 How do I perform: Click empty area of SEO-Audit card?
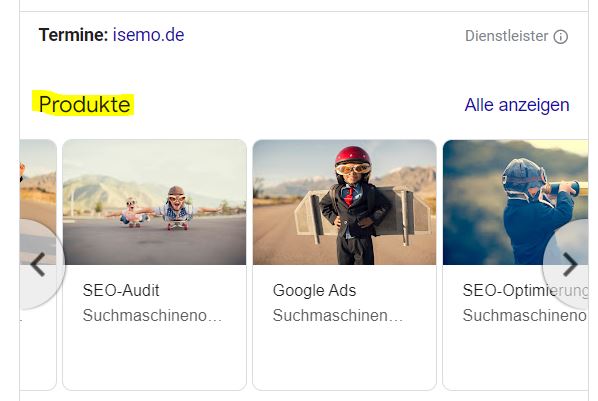154,357
